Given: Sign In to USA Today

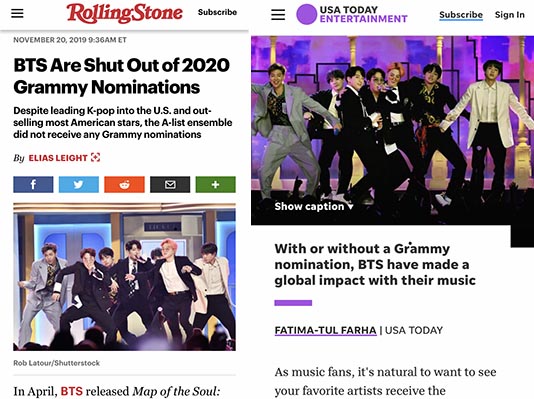Looking at the screenshot, I should click(x=509, y=15).
